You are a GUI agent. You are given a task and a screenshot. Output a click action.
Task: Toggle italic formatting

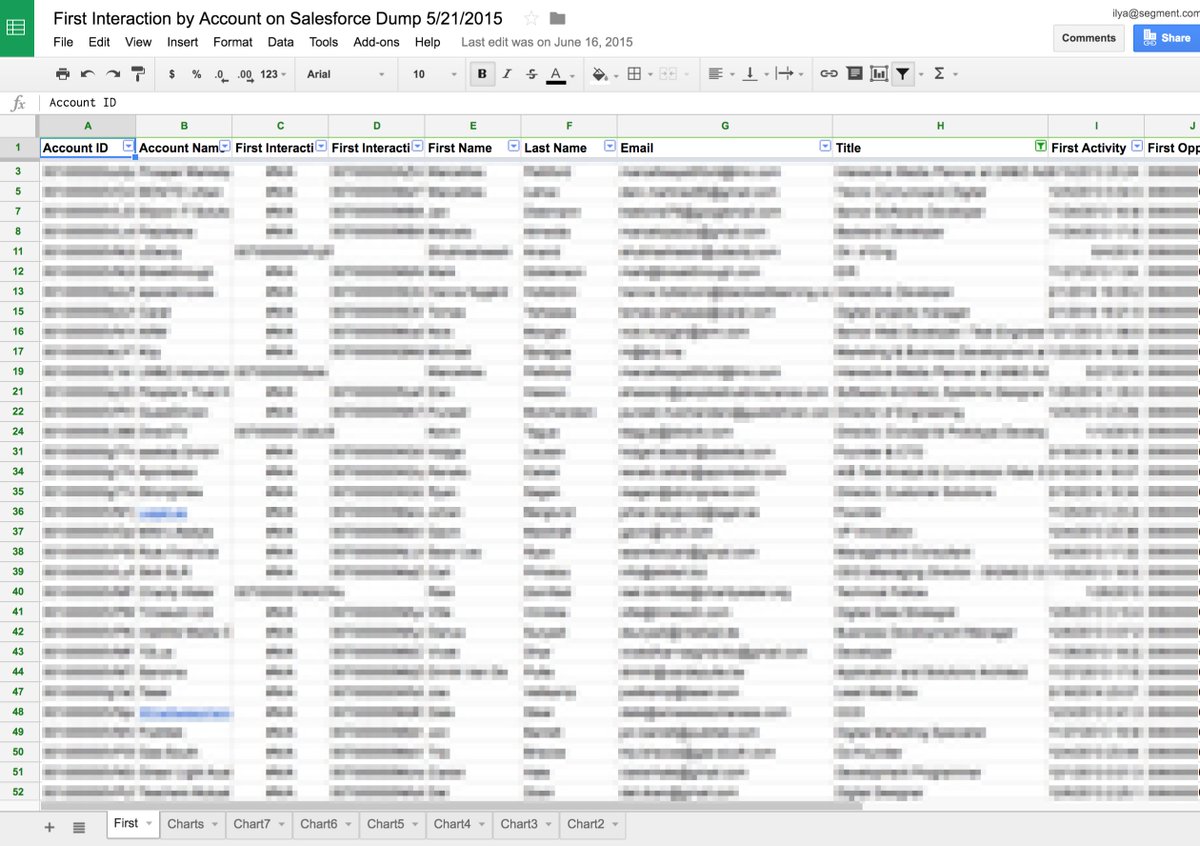coord(507,74)
